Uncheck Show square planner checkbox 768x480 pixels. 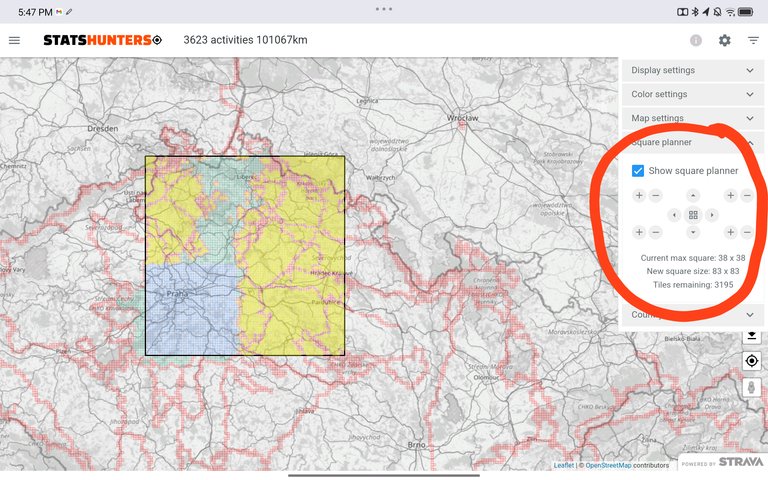(638, 171)
